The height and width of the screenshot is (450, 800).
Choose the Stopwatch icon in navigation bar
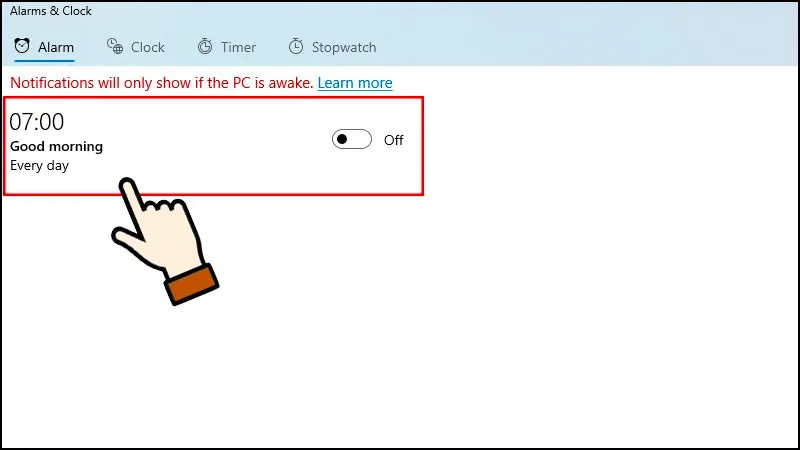(x=296, y=46)
